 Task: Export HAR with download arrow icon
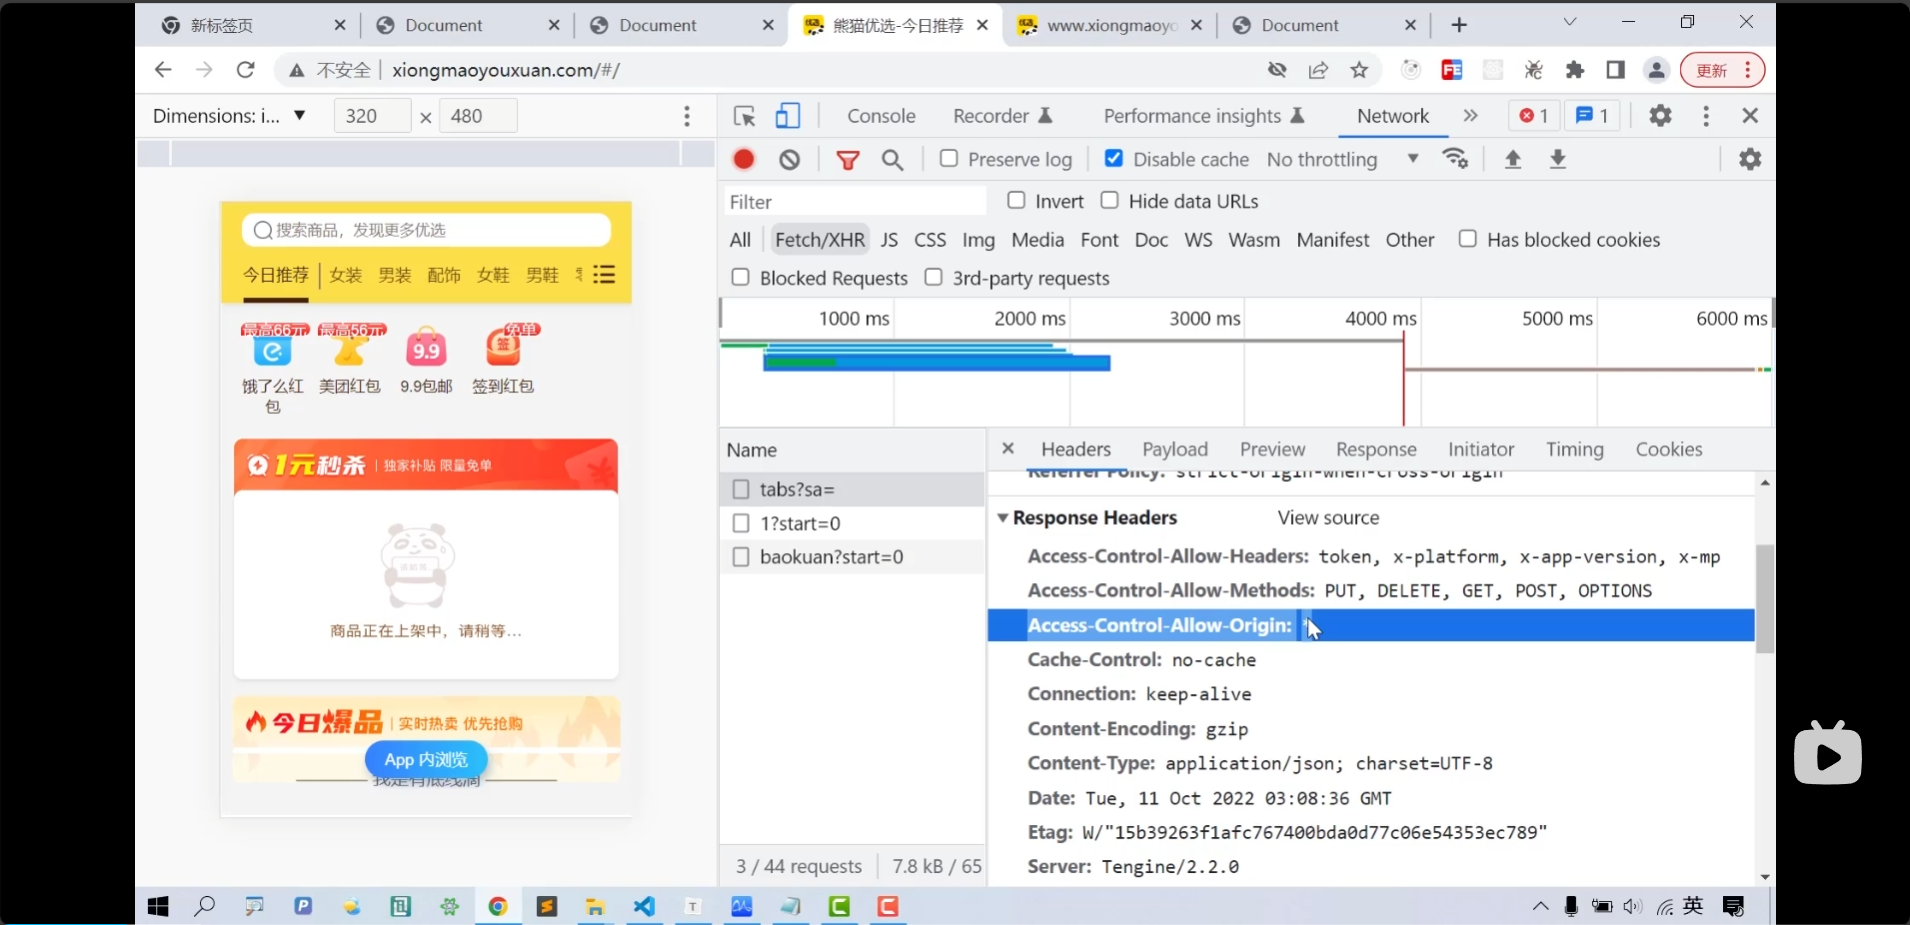tap(1558, 159)
